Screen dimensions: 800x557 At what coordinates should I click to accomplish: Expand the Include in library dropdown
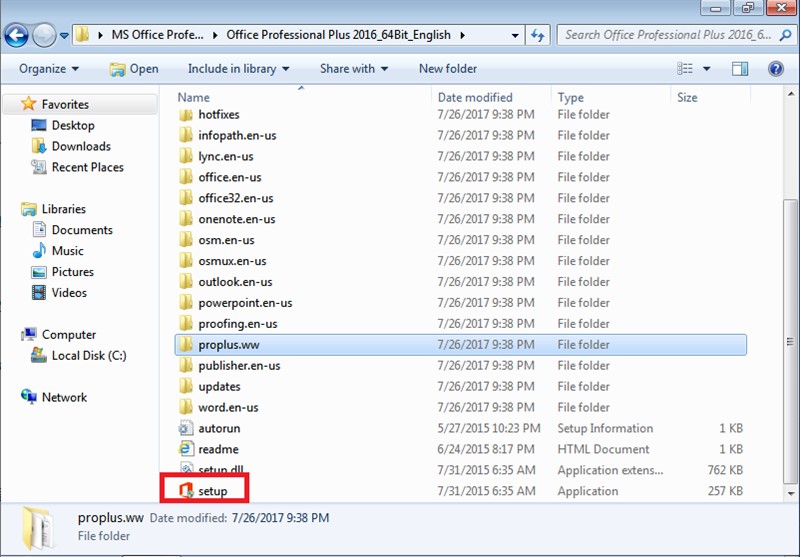[x=238, y=69]
